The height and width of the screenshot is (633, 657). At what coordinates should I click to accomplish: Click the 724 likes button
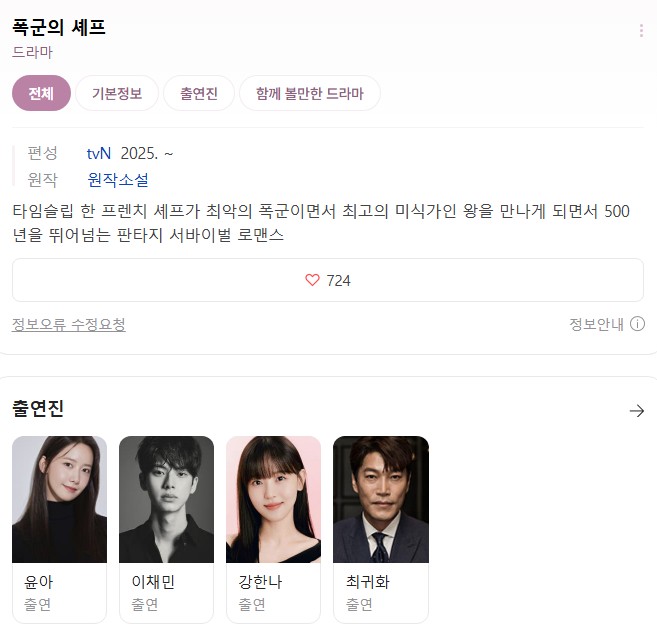(x=328, y=280)
